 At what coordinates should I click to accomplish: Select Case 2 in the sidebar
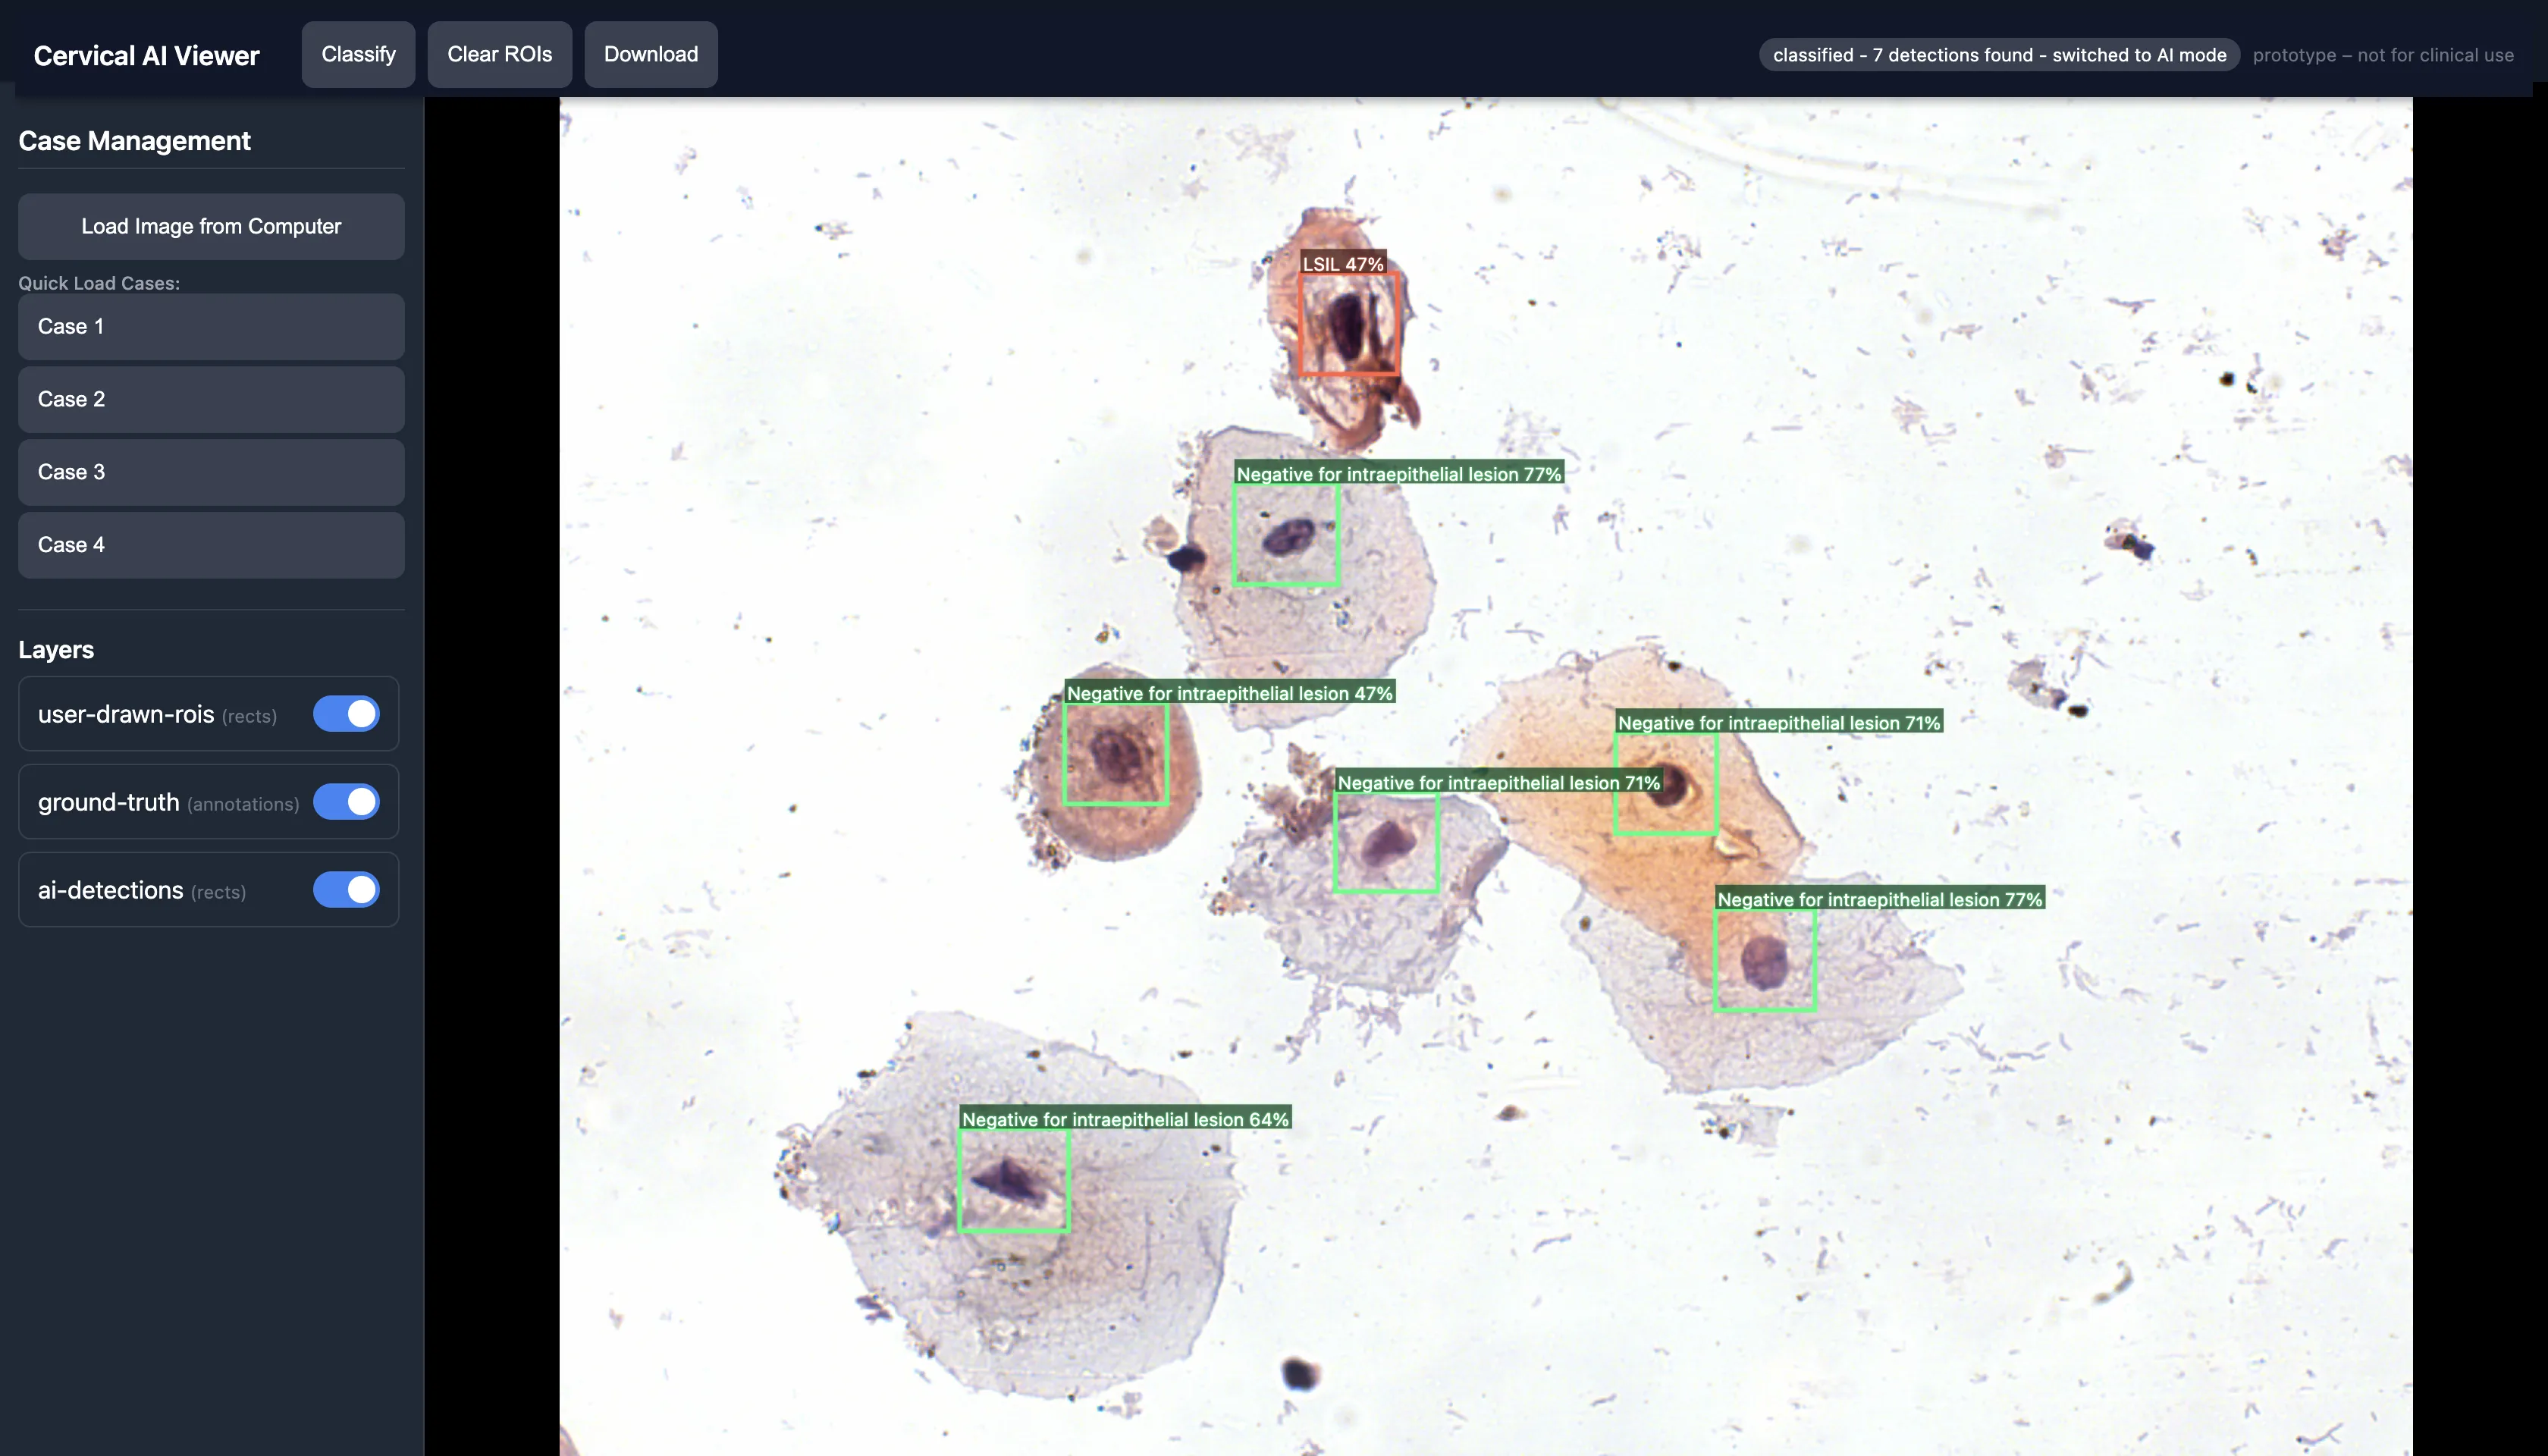(210, 399)
